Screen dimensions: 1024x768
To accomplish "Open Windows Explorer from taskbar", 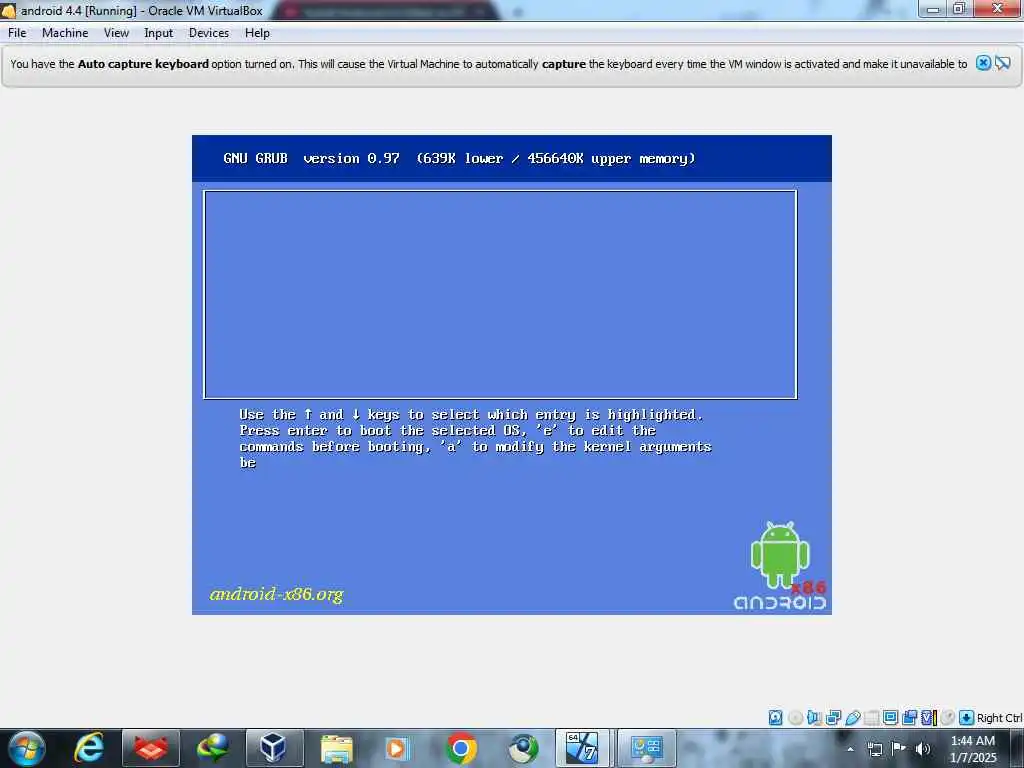I will (x=336, y=748).
